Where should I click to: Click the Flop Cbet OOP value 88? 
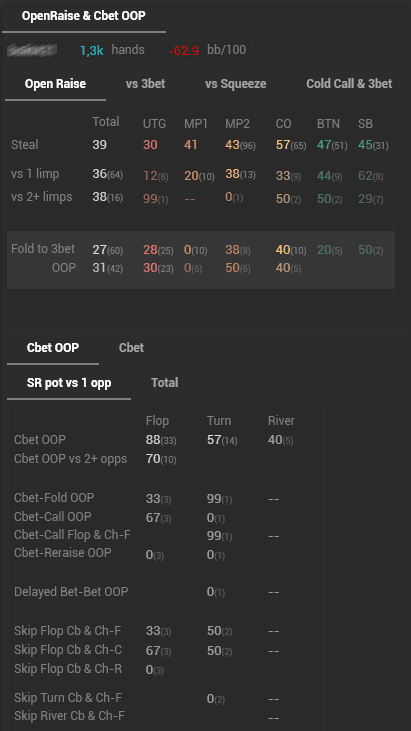[153, 440]
